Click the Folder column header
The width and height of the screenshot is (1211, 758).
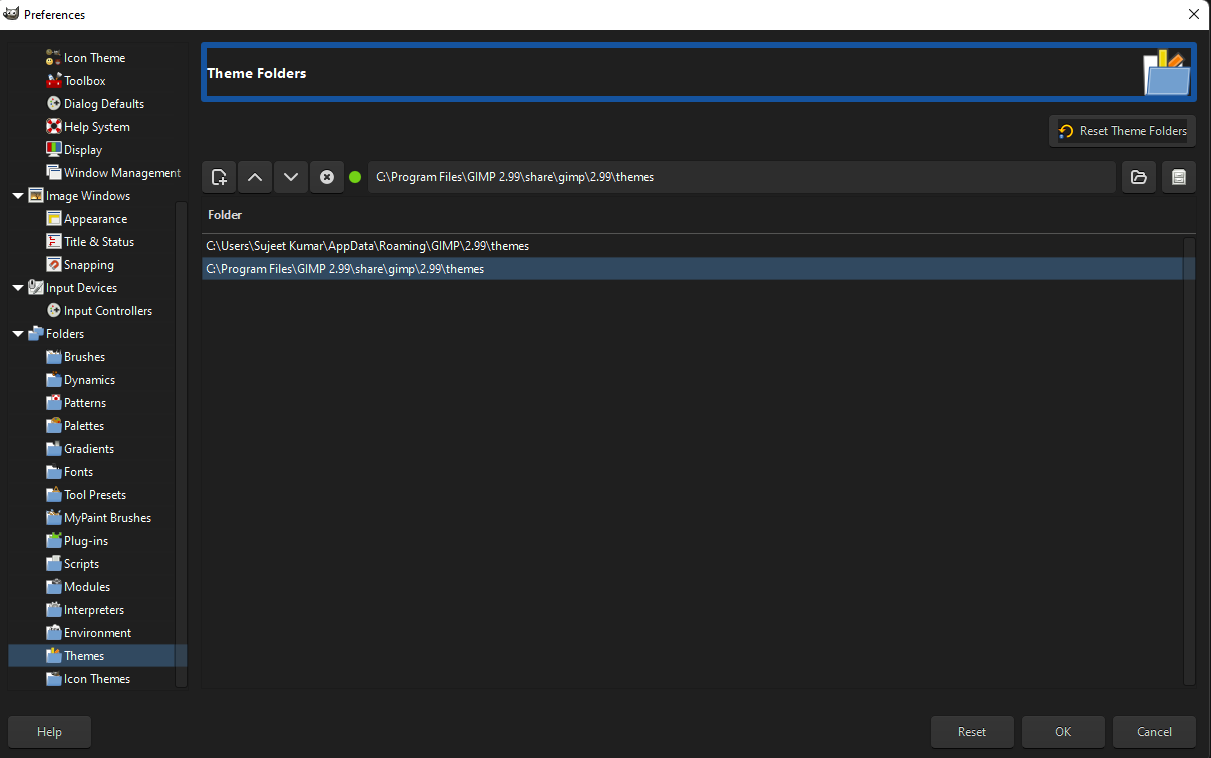coord(225,215)
